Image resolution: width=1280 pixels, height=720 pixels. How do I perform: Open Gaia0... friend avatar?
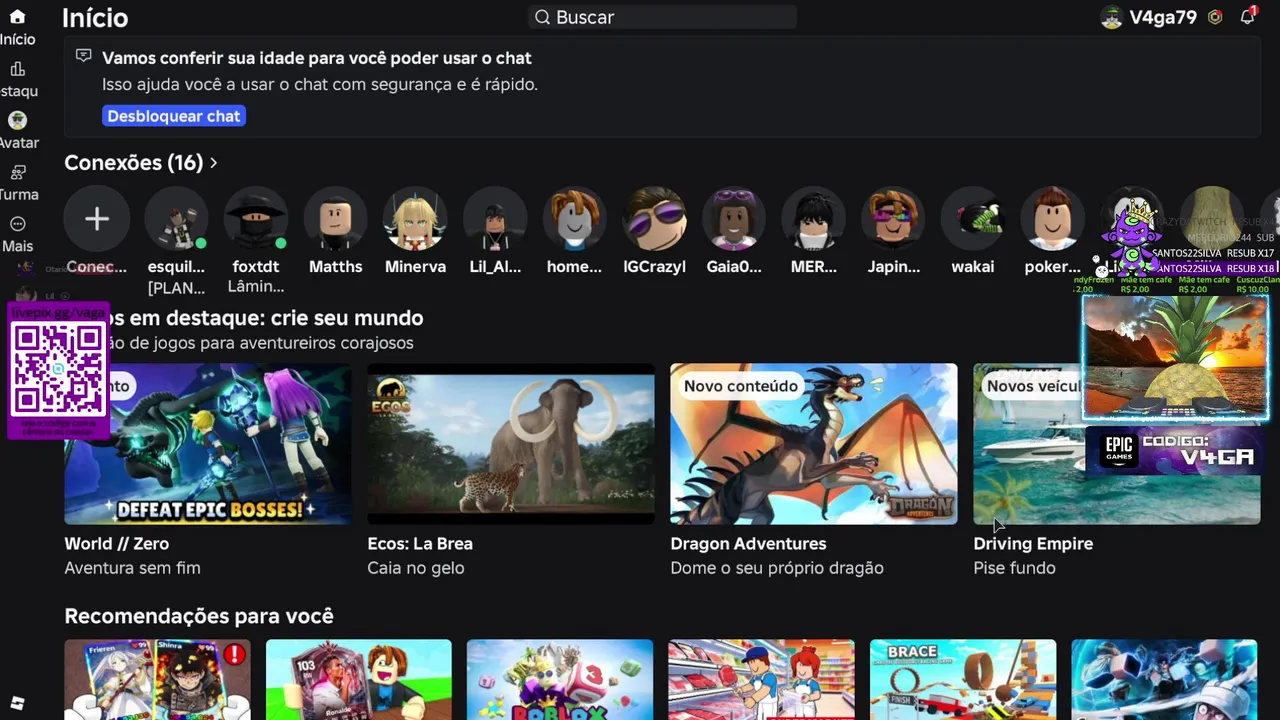point(734,219)
